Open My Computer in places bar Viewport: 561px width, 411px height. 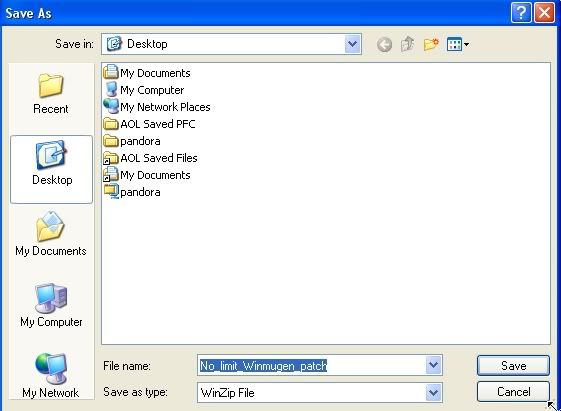[x=51, y=305]
